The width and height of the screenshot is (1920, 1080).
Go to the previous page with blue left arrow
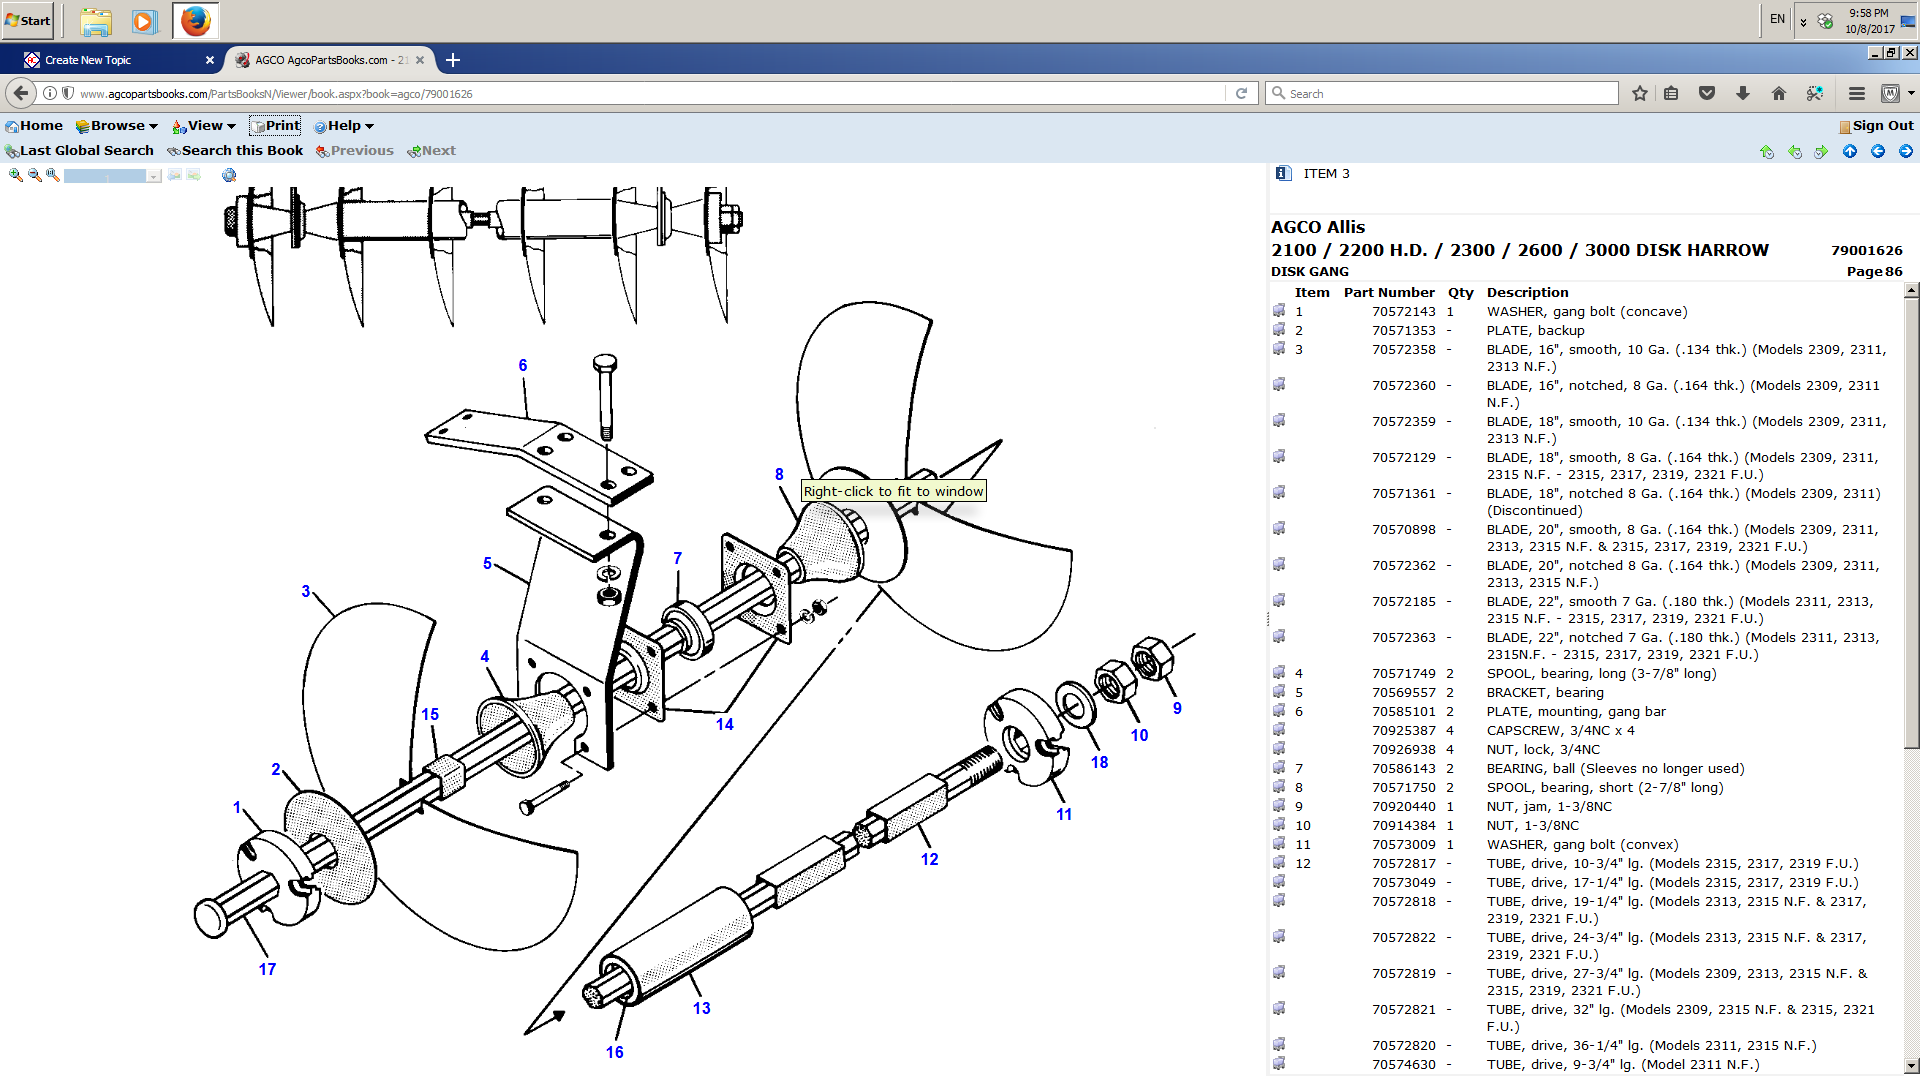[x=1878, y=151]
